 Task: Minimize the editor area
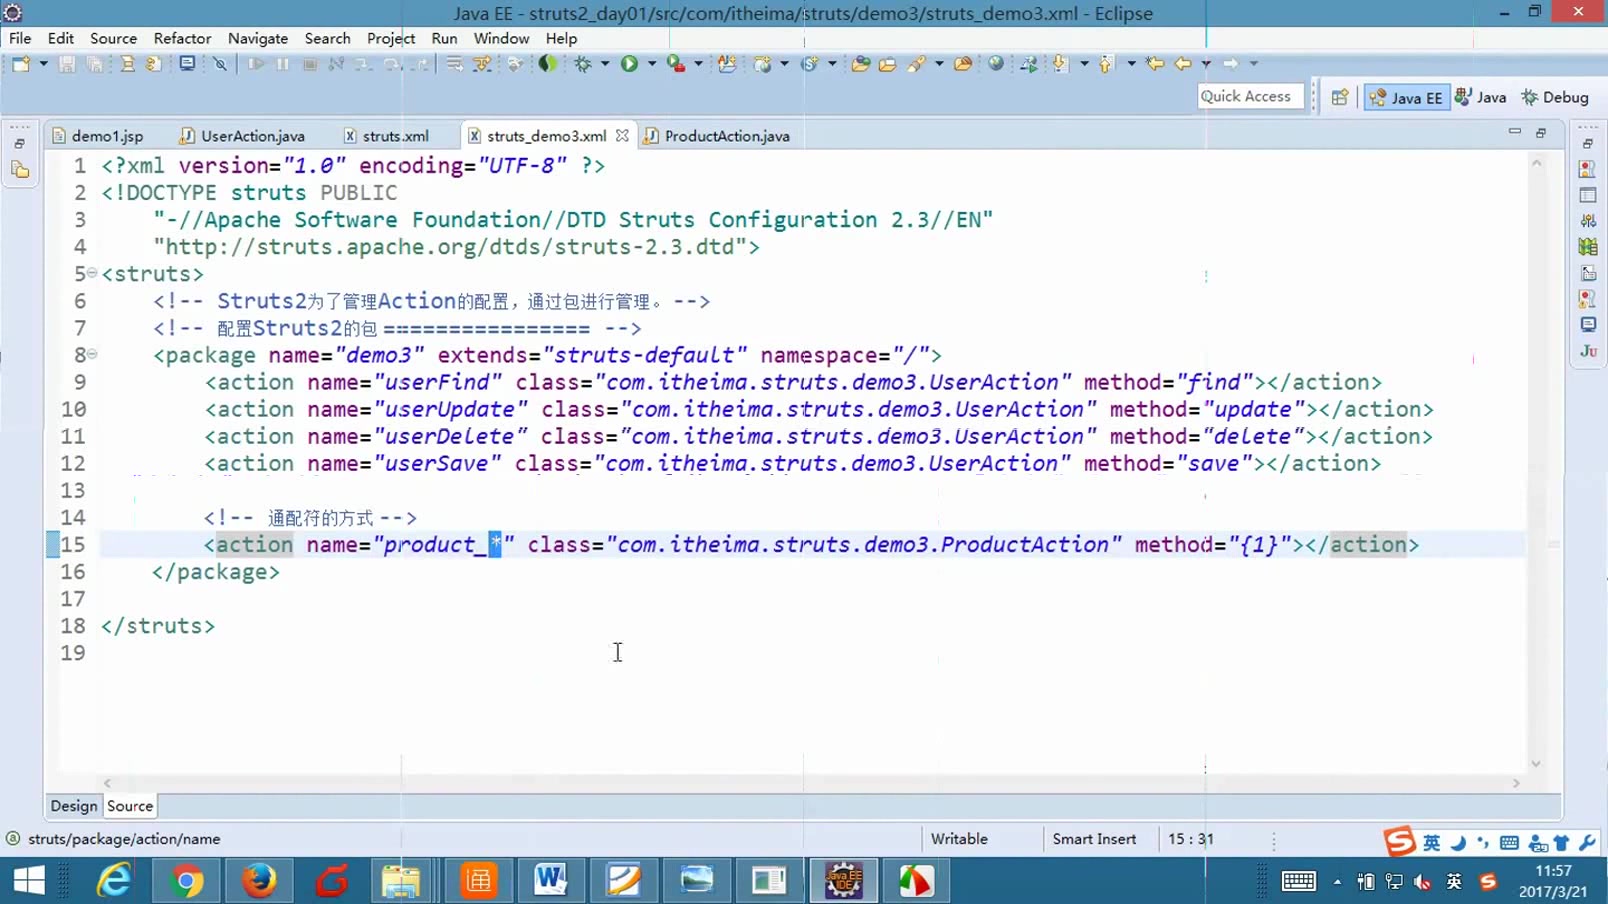click(1515, 132)
